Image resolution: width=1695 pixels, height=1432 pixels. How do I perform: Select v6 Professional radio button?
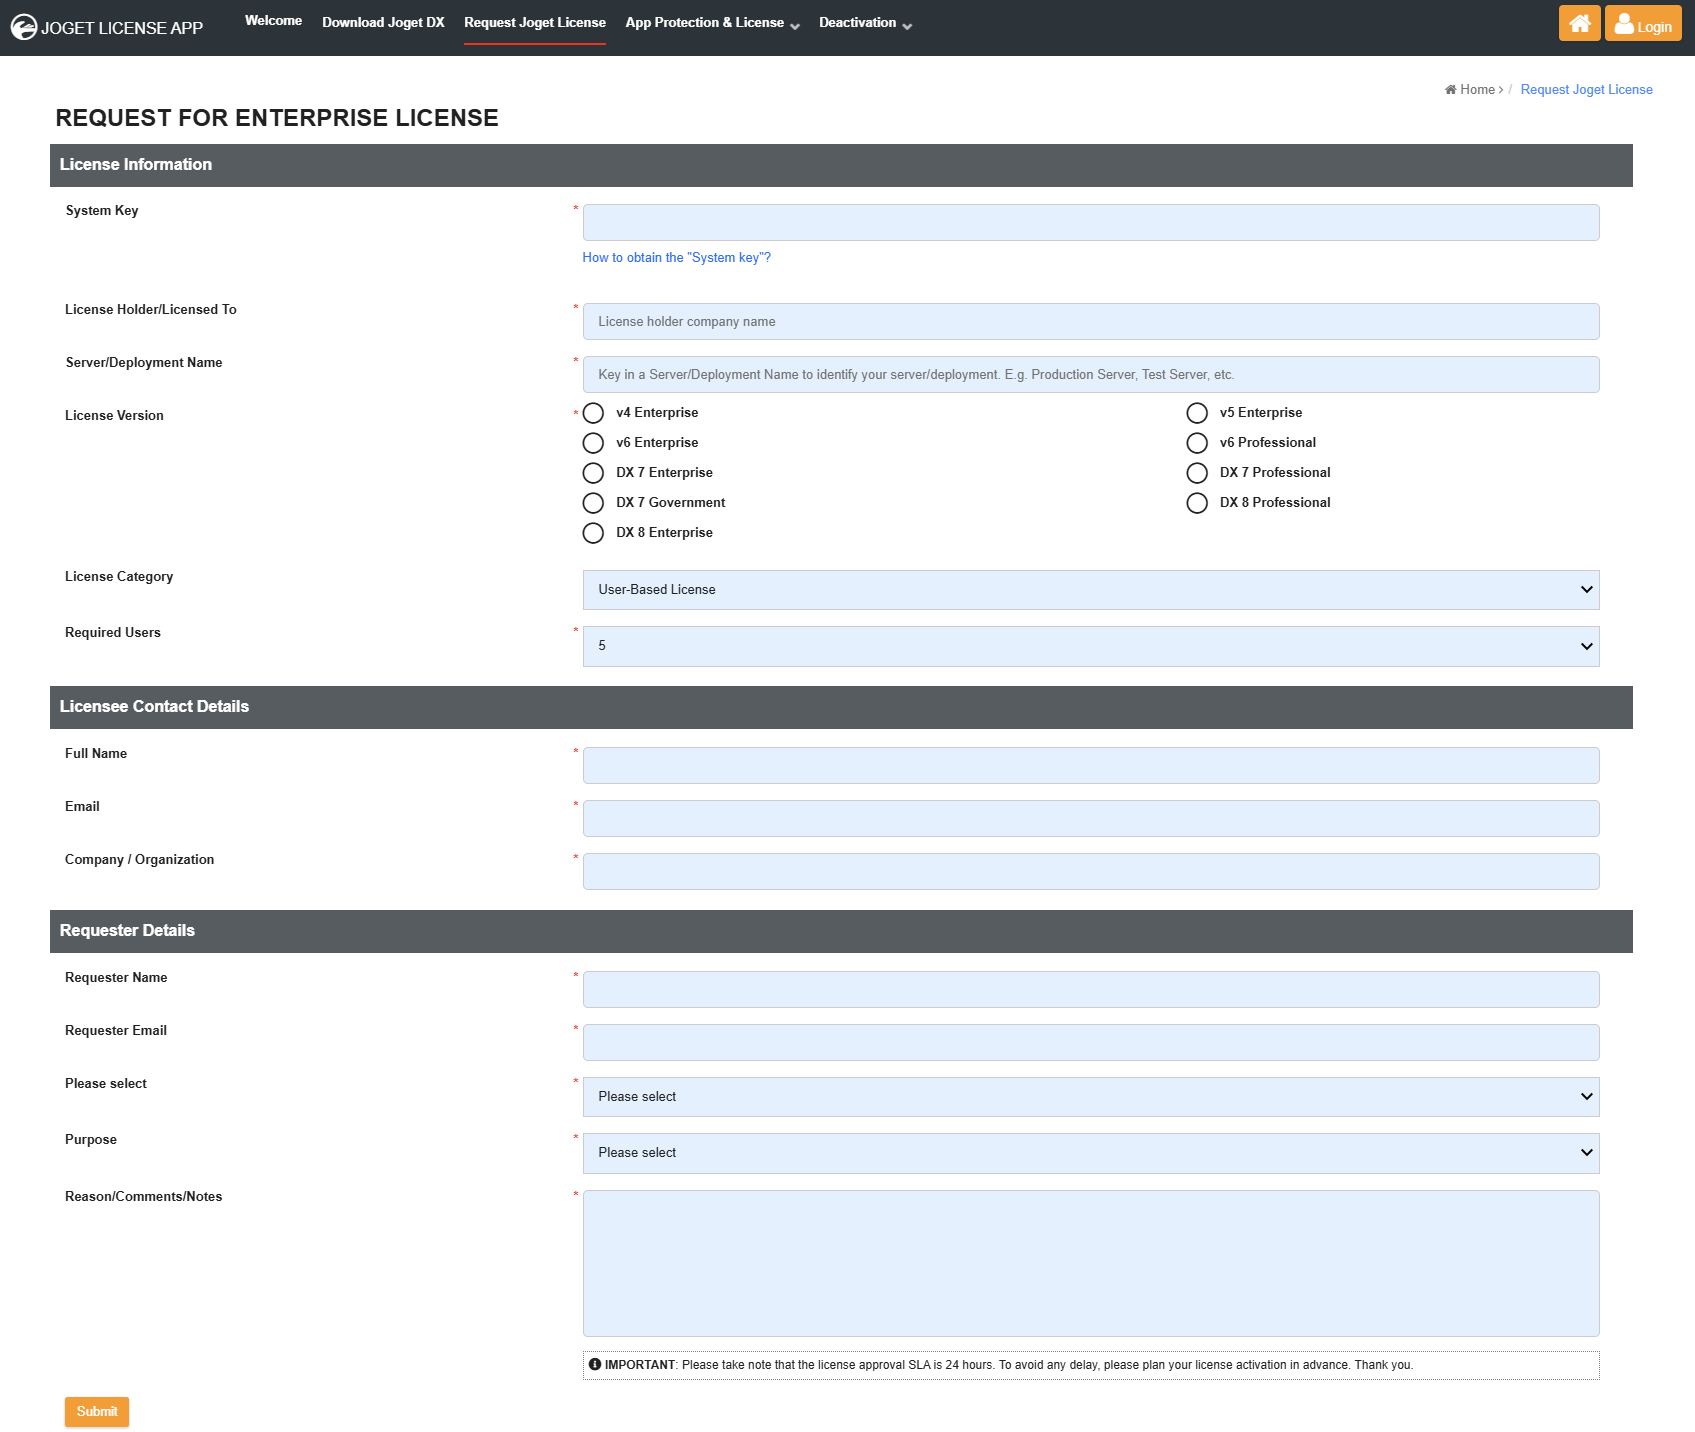tap(1197, 443)
